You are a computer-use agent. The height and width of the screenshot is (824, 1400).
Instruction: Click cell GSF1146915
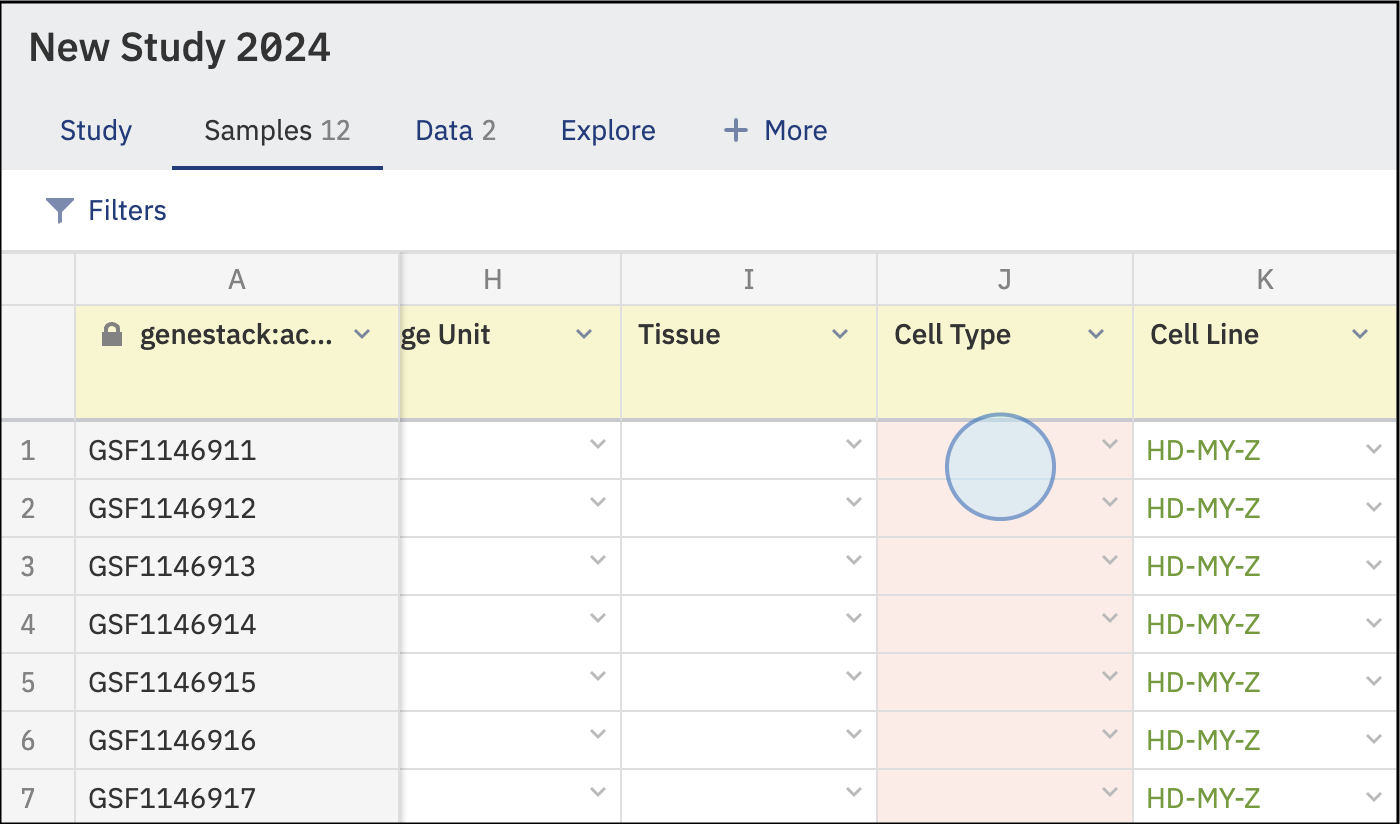[237, 682]
